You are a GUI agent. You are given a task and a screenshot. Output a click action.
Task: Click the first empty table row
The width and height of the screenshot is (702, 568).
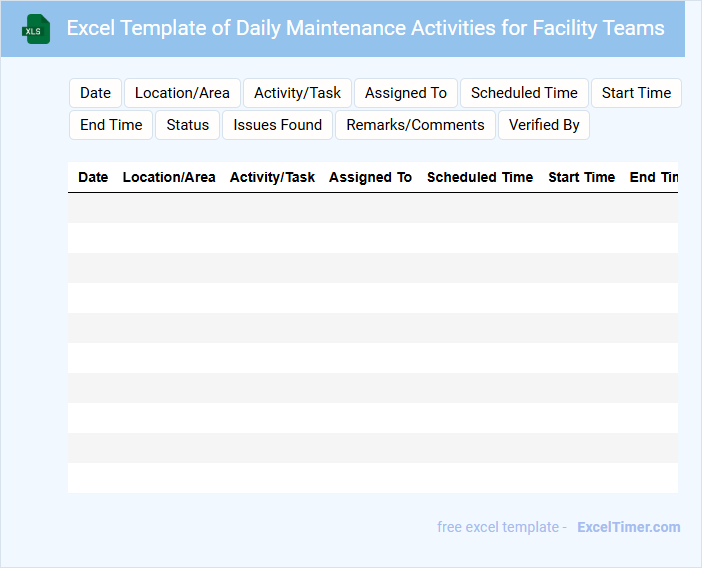tap(372, 208)
